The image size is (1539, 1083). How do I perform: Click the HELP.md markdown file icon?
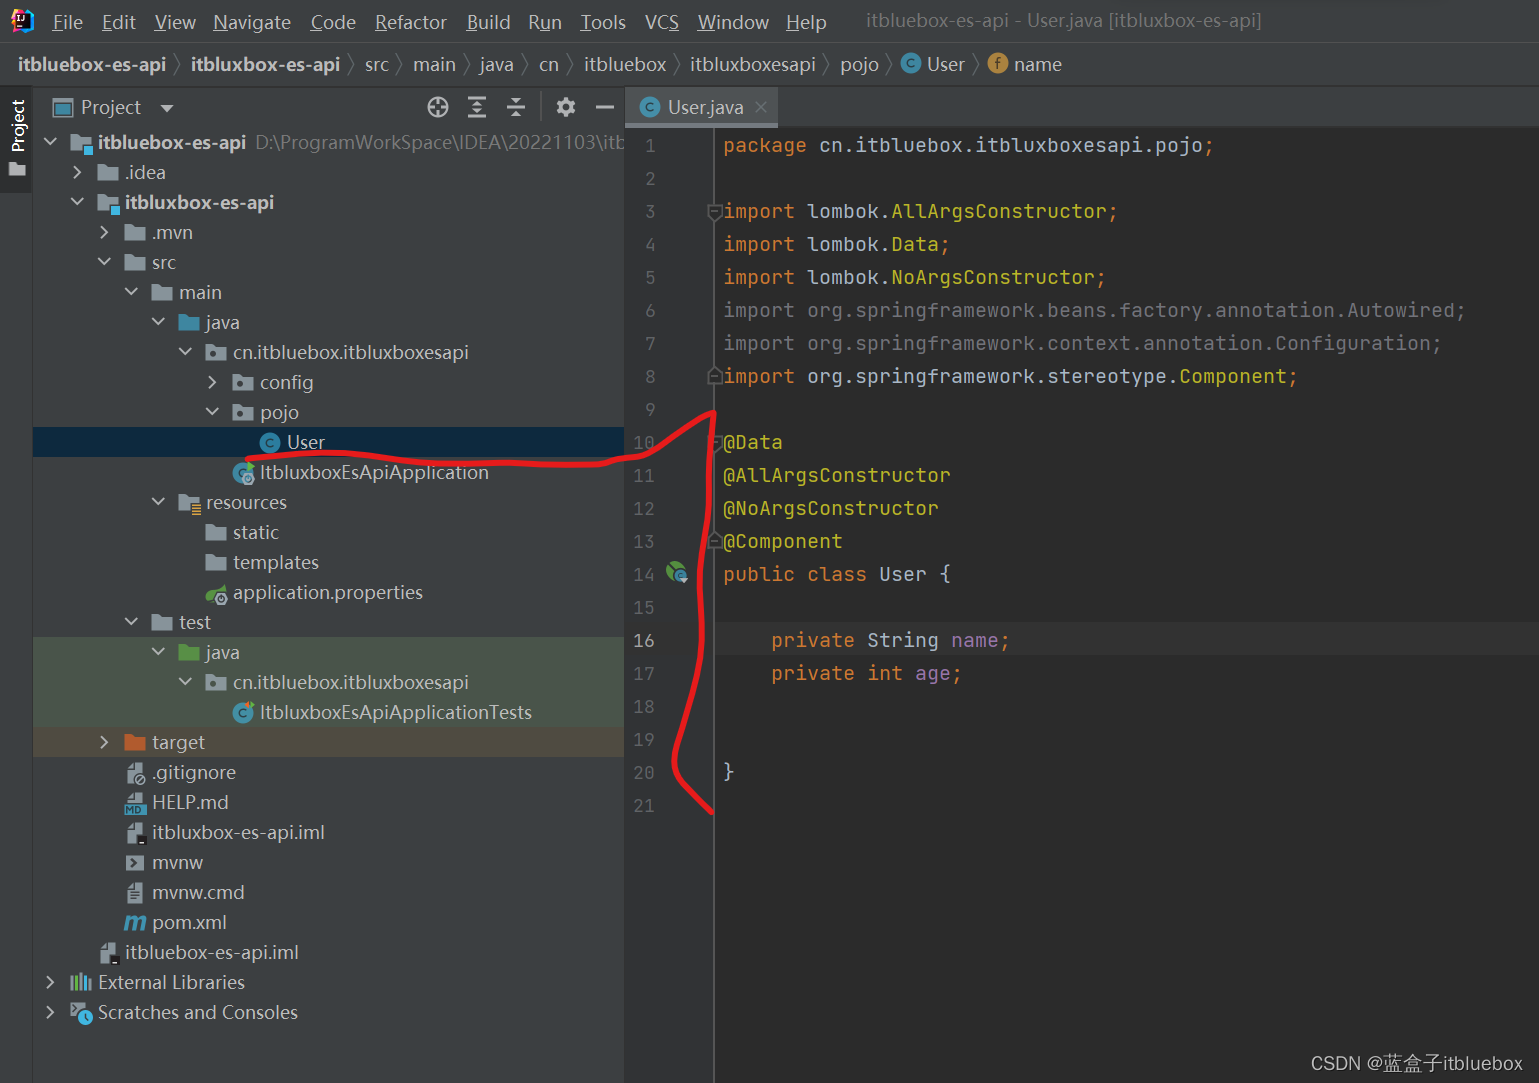click(x=135, y=803)
